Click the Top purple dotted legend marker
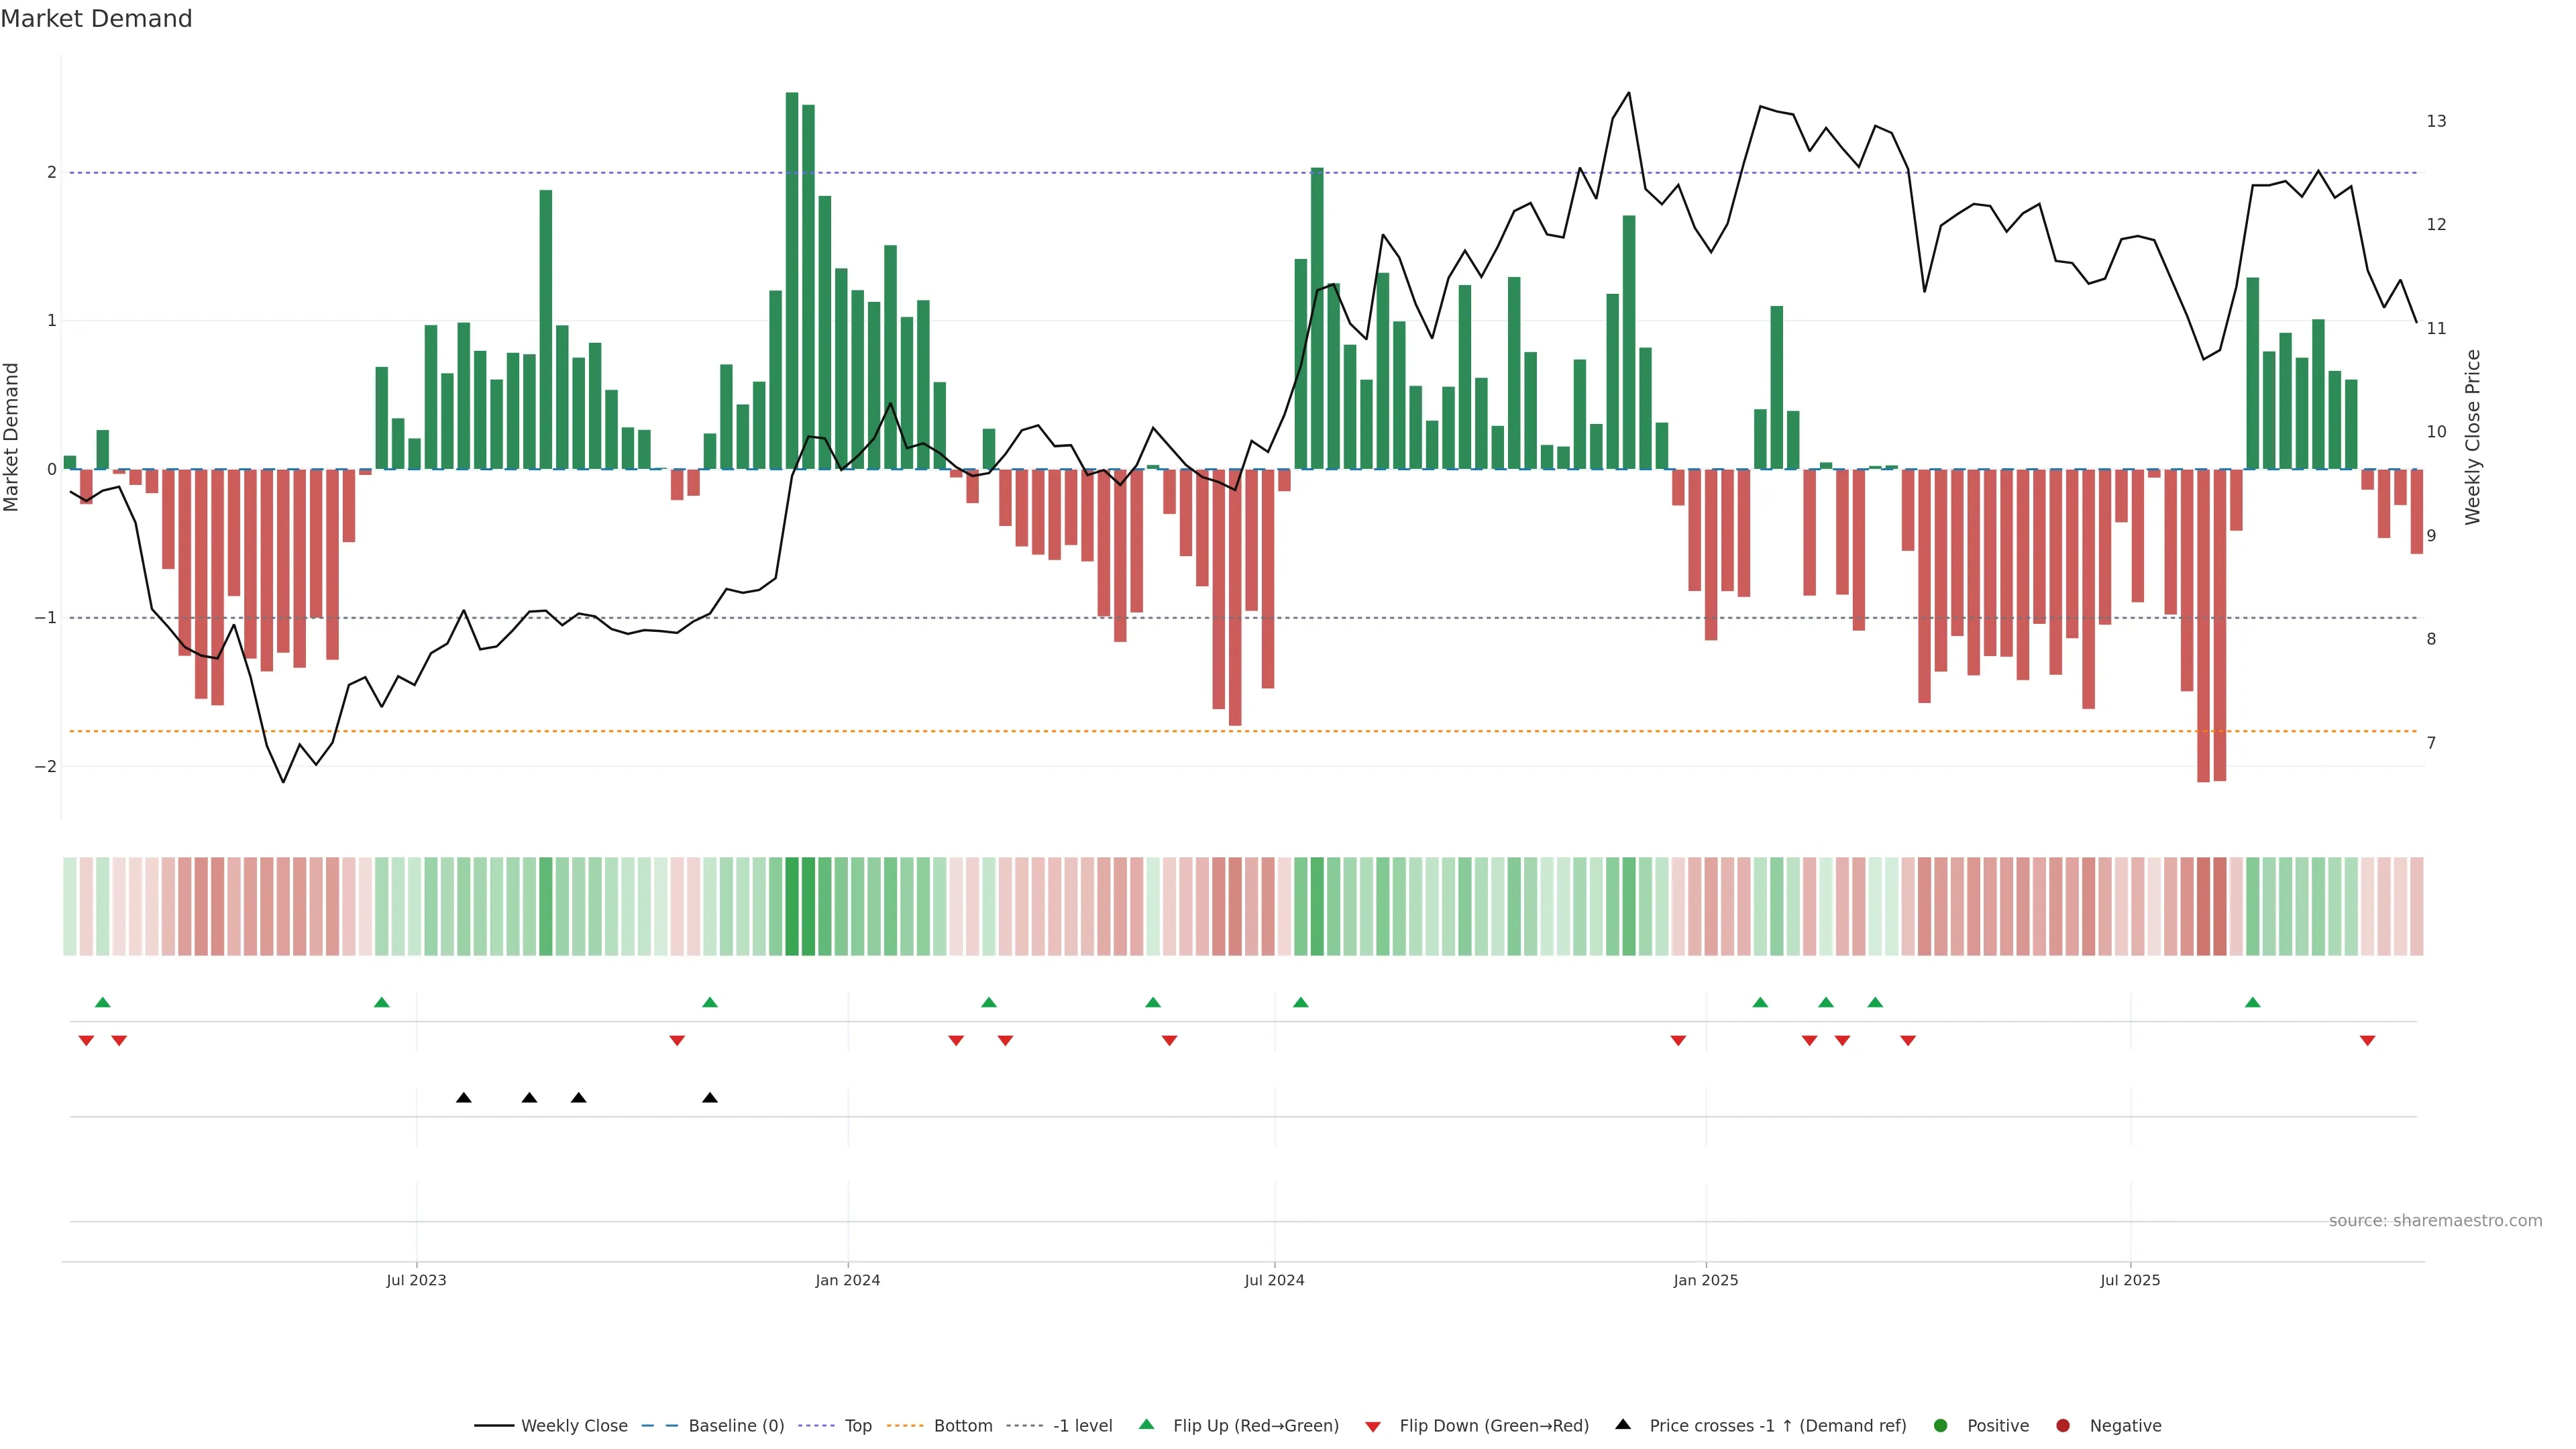Image resolution: width=2576 pixels, height=1449 pixels. (817, 1425)
